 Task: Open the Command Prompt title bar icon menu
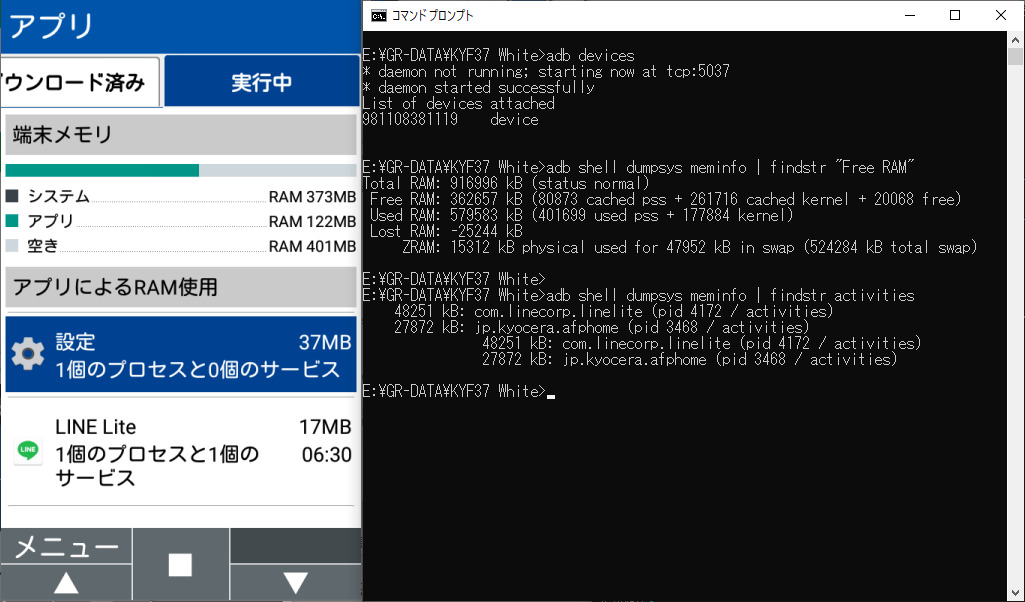pyautogui.click(x=378, y=15)
